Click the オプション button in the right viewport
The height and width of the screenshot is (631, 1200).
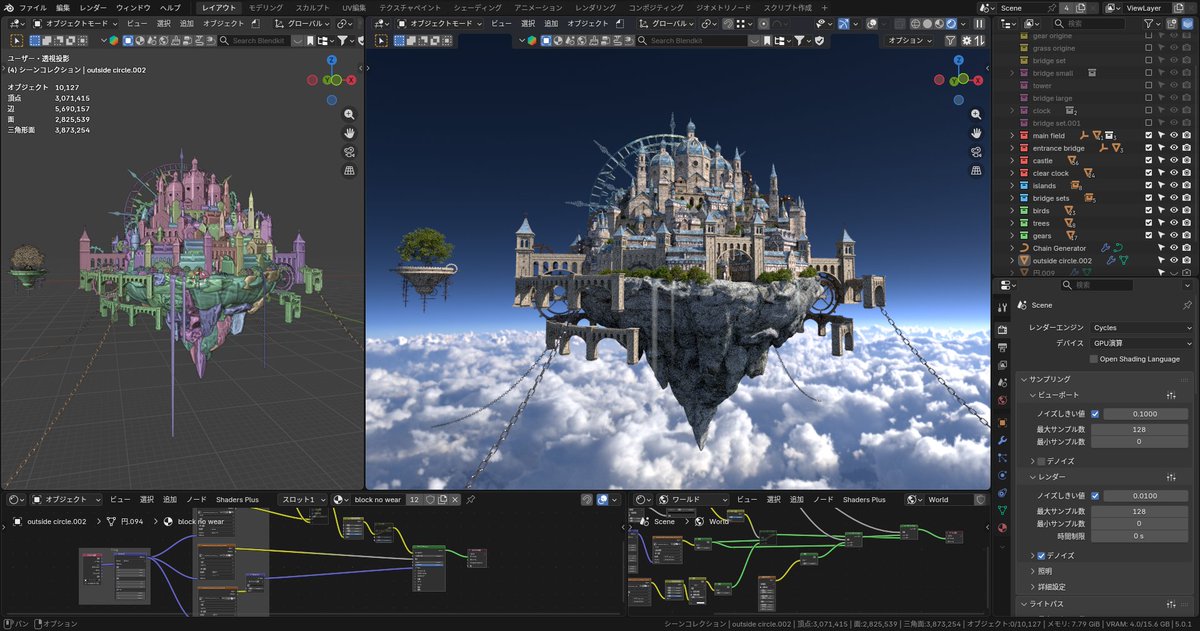[909, 41]
